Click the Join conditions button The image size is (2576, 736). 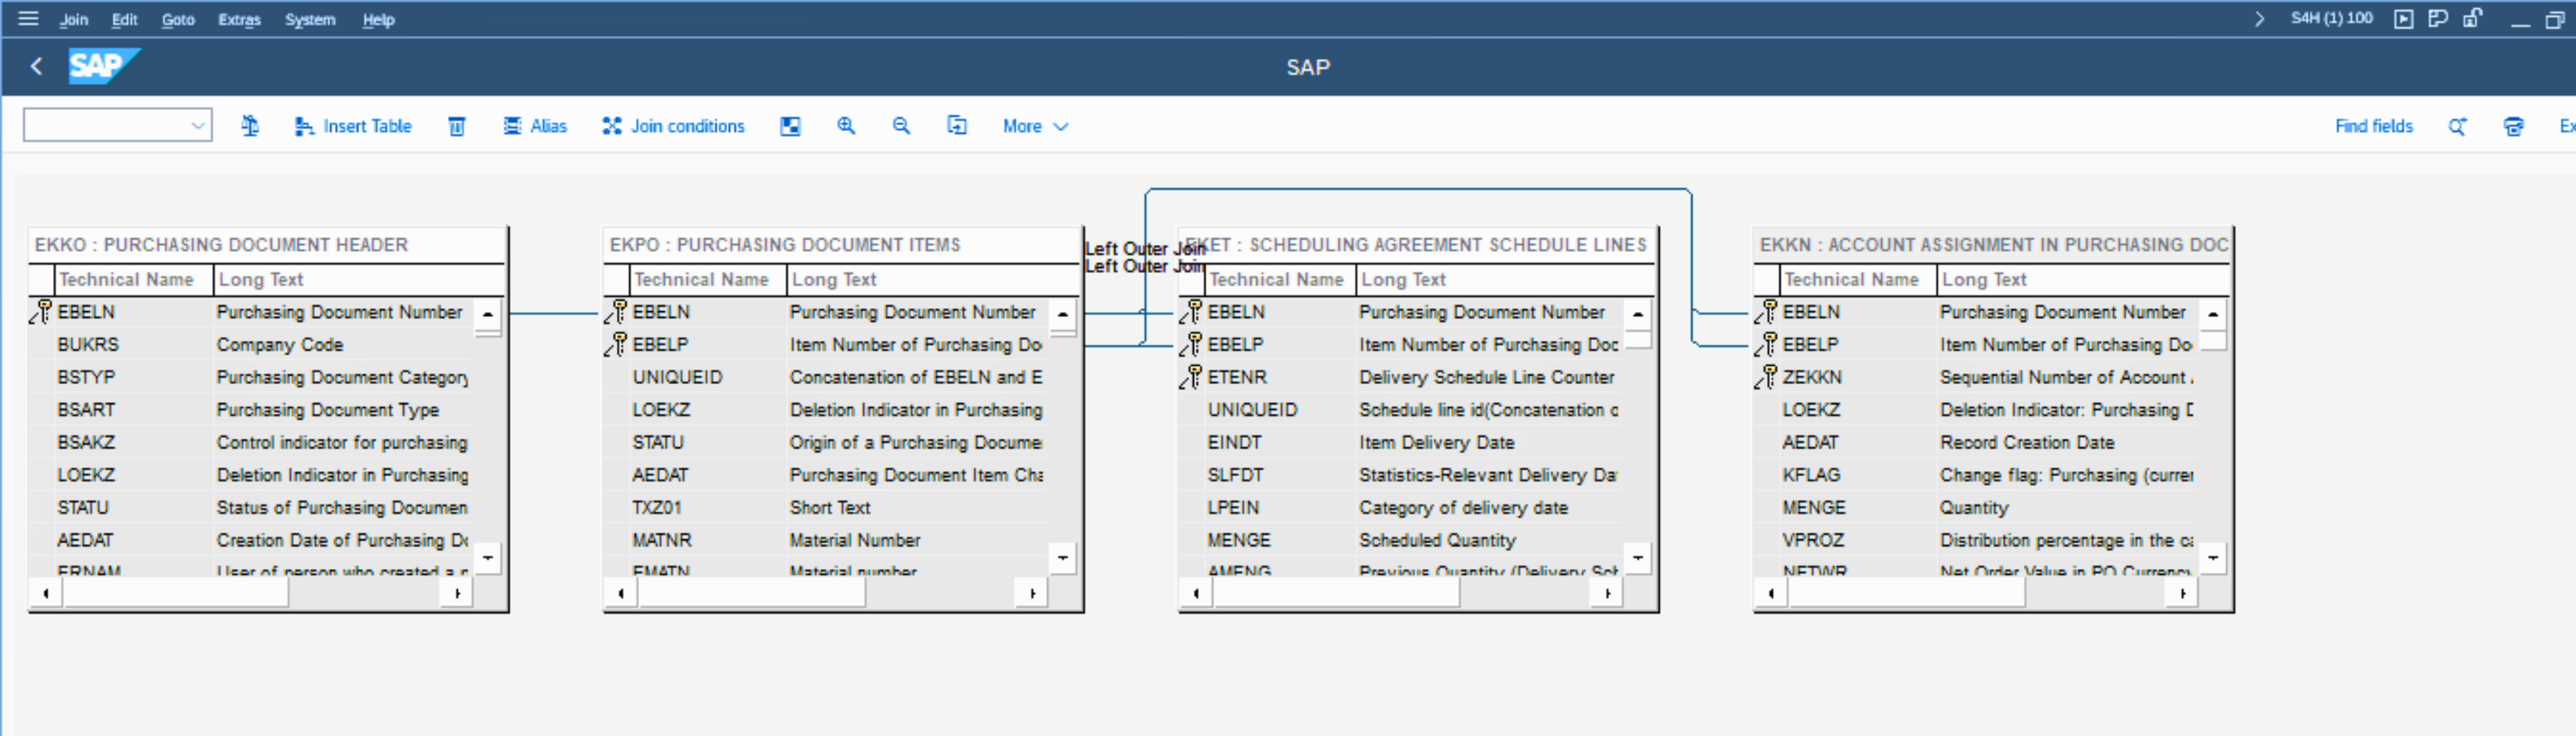[674, 126]
